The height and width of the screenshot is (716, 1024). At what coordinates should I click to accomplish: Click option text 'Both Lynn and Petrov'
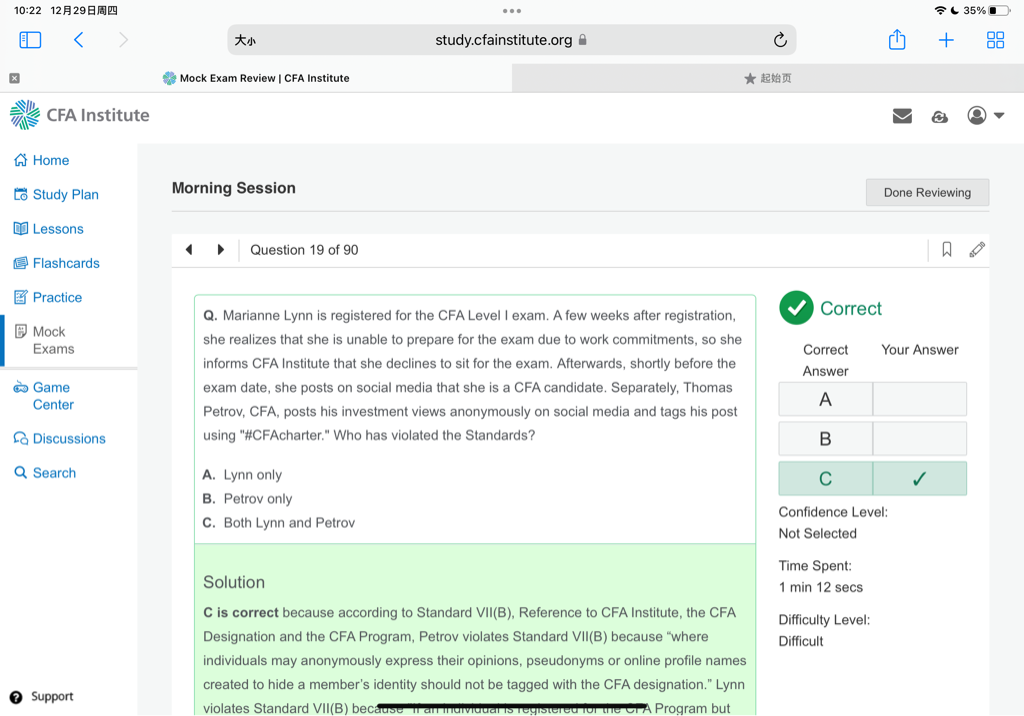tap(289, 523)
